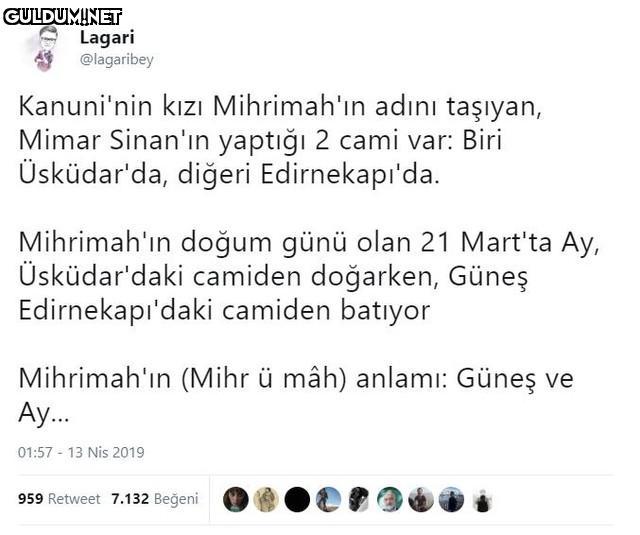This screenshot has width=640, height=535.
Task: Click the fourth liker avatar with blue sky
Action: [328, 499]
